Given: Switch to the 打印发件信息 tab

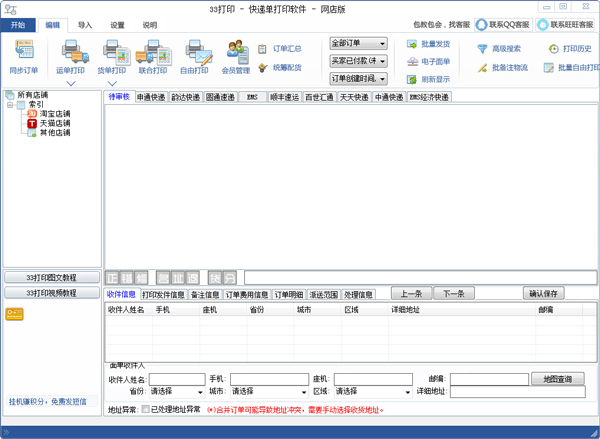Looking at the screenshot, I should pos(163,294).
